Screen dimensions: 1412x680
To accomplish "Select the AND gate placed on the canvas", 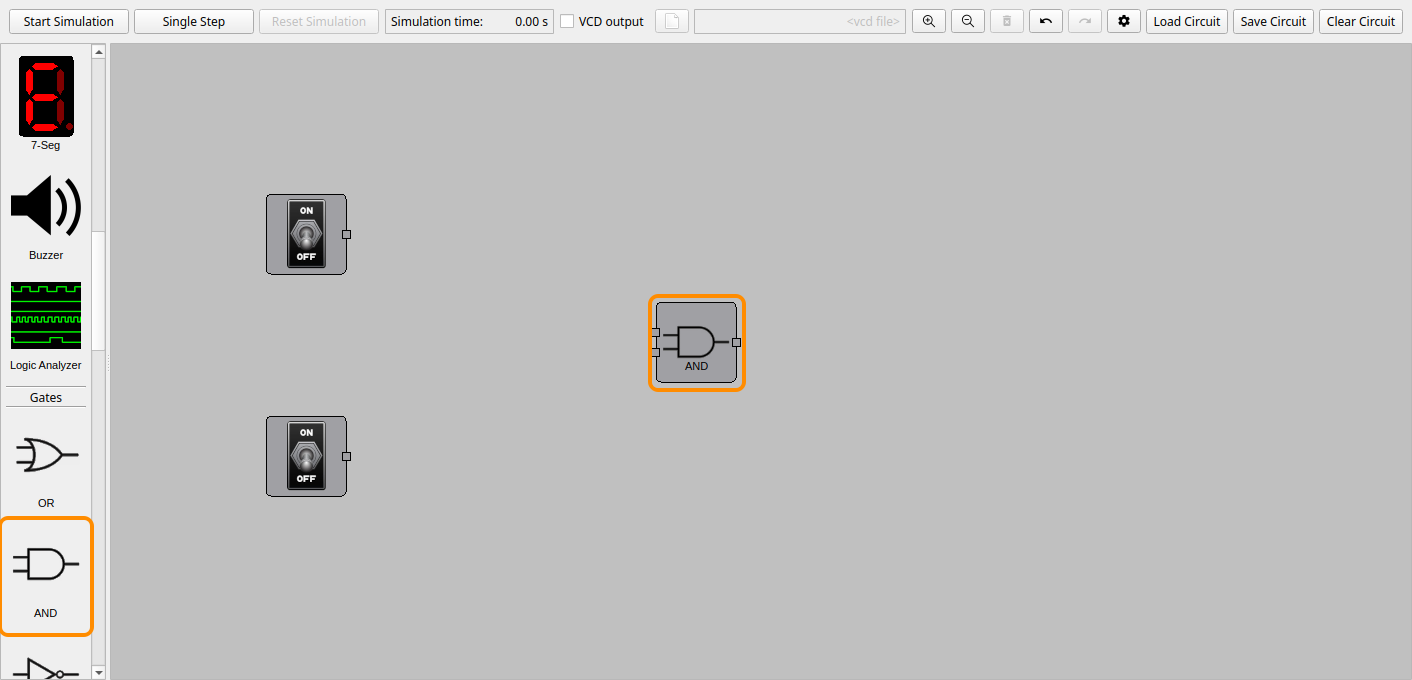I will tap(697, 343).
